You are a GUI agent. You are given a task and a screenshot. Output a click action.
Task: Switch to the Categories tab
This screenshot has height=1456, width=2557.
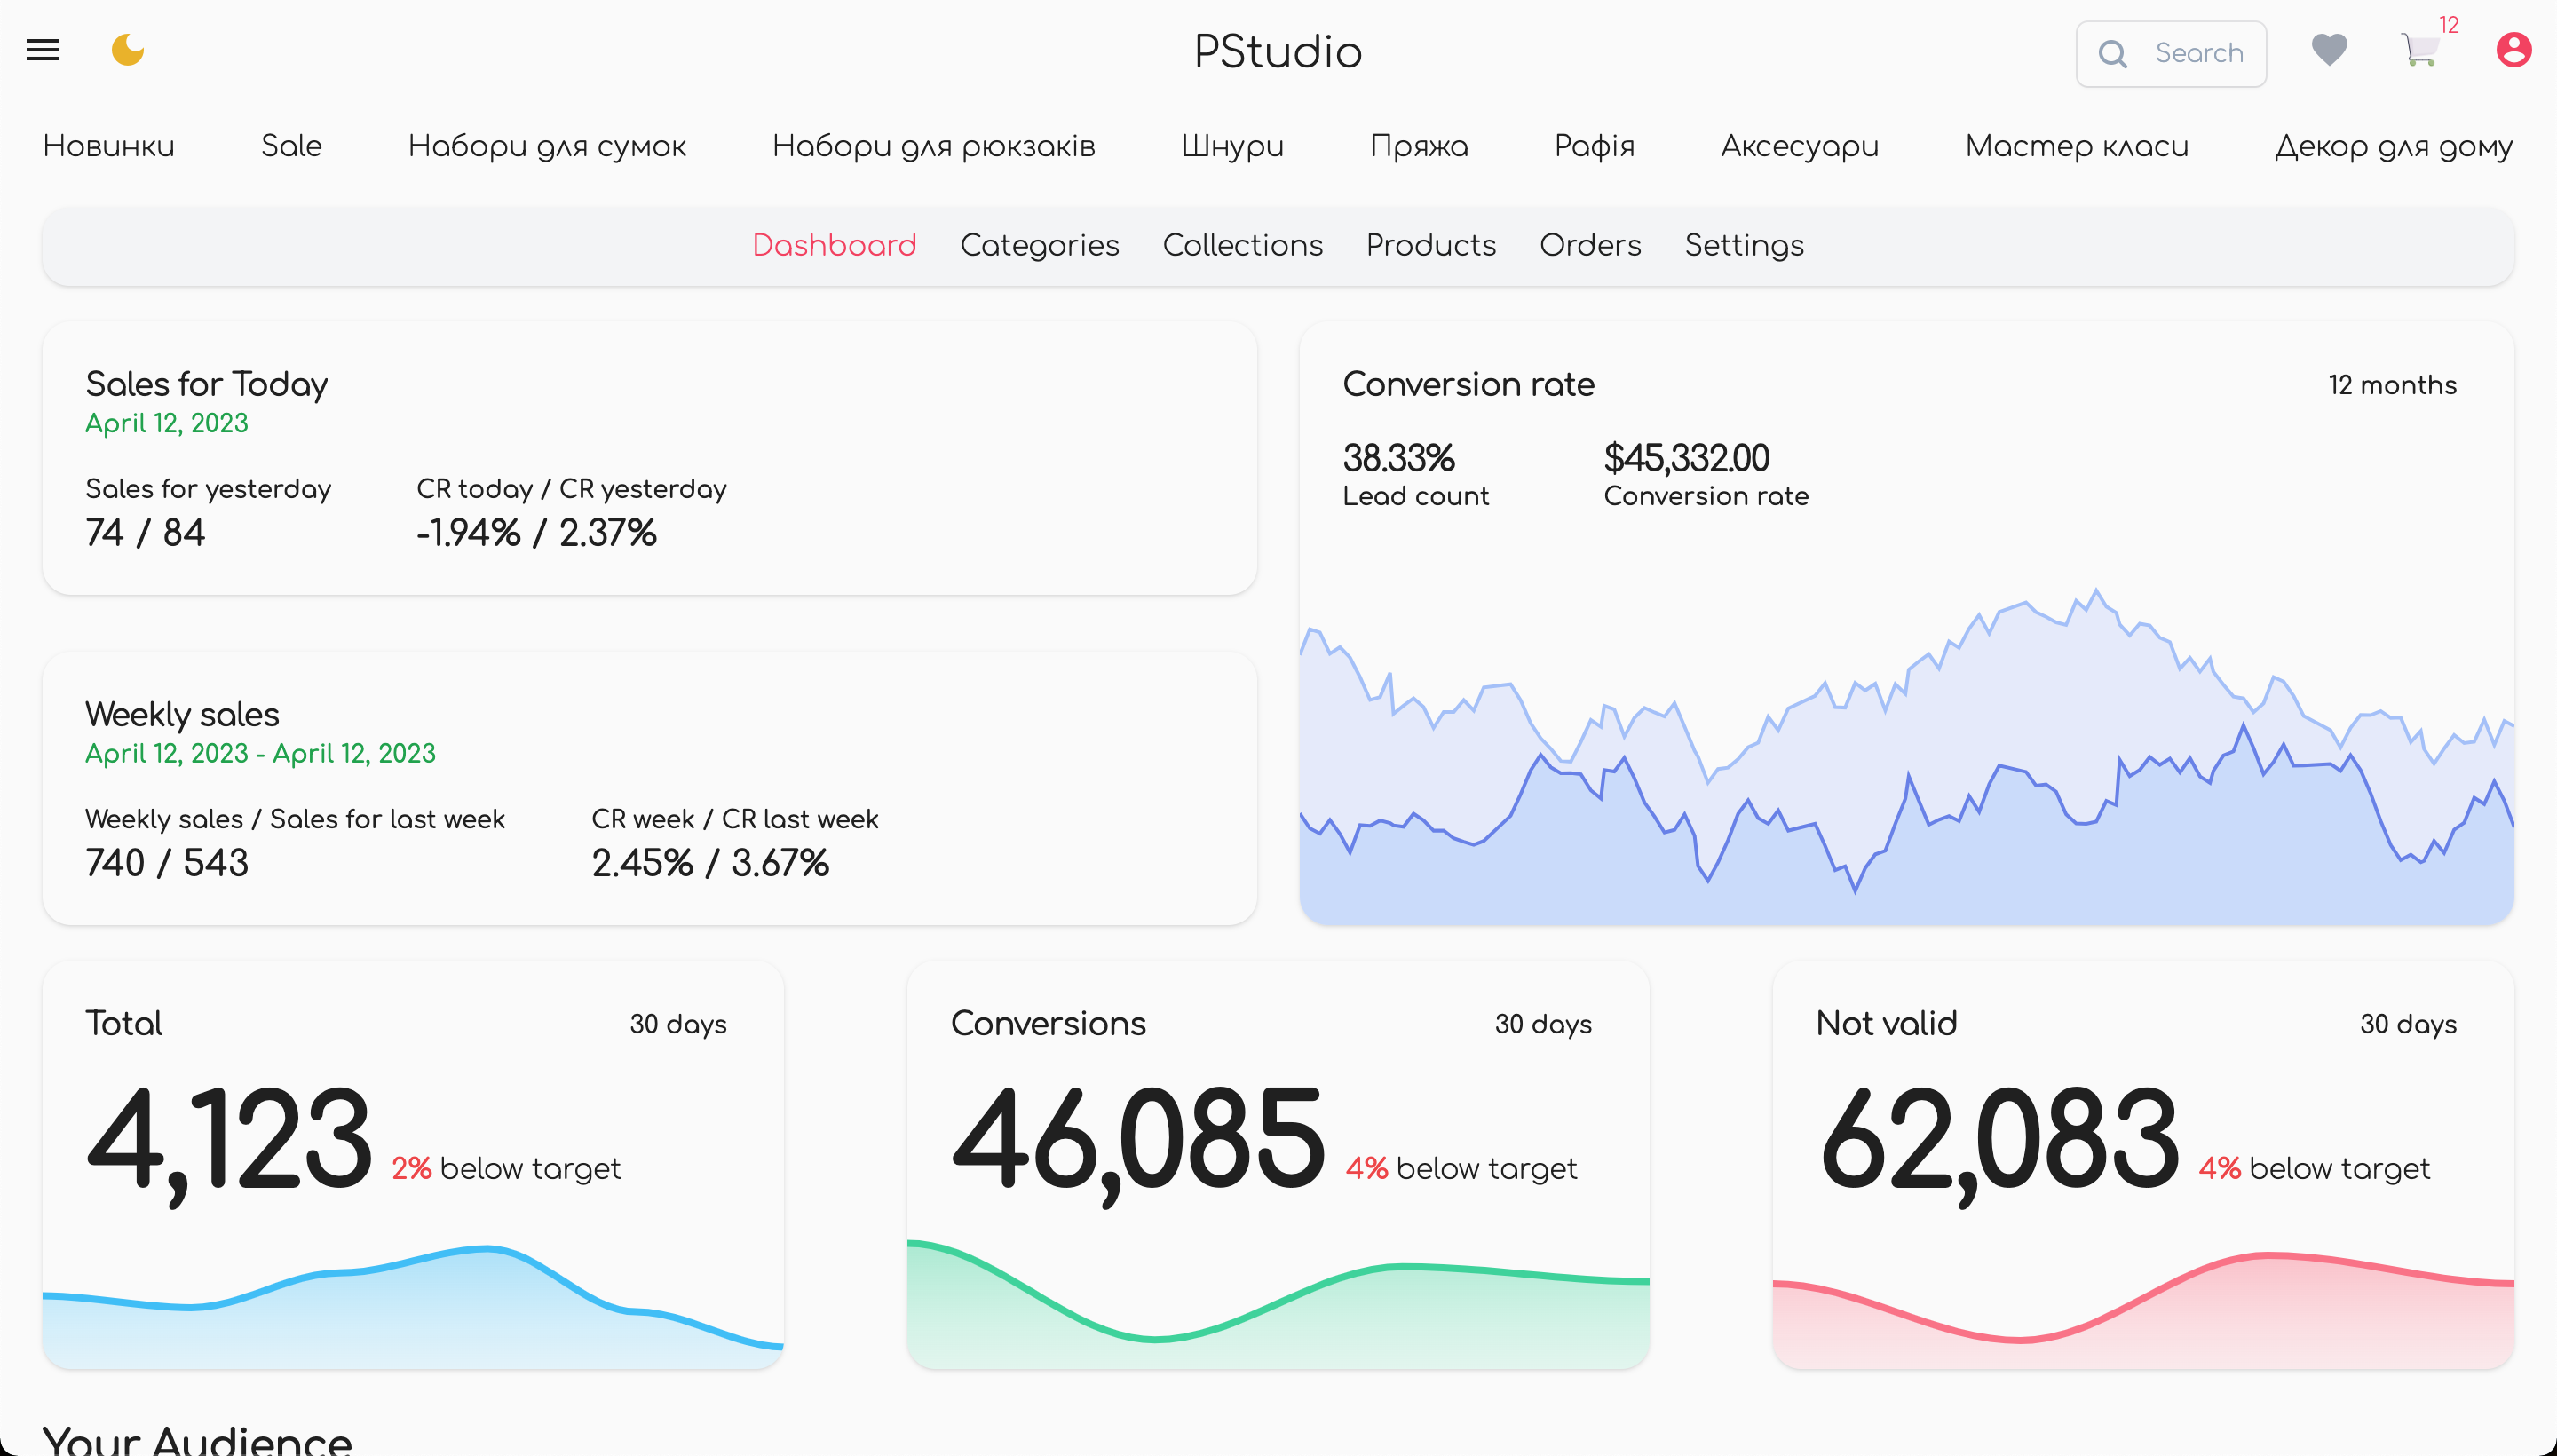point(1039,245)
